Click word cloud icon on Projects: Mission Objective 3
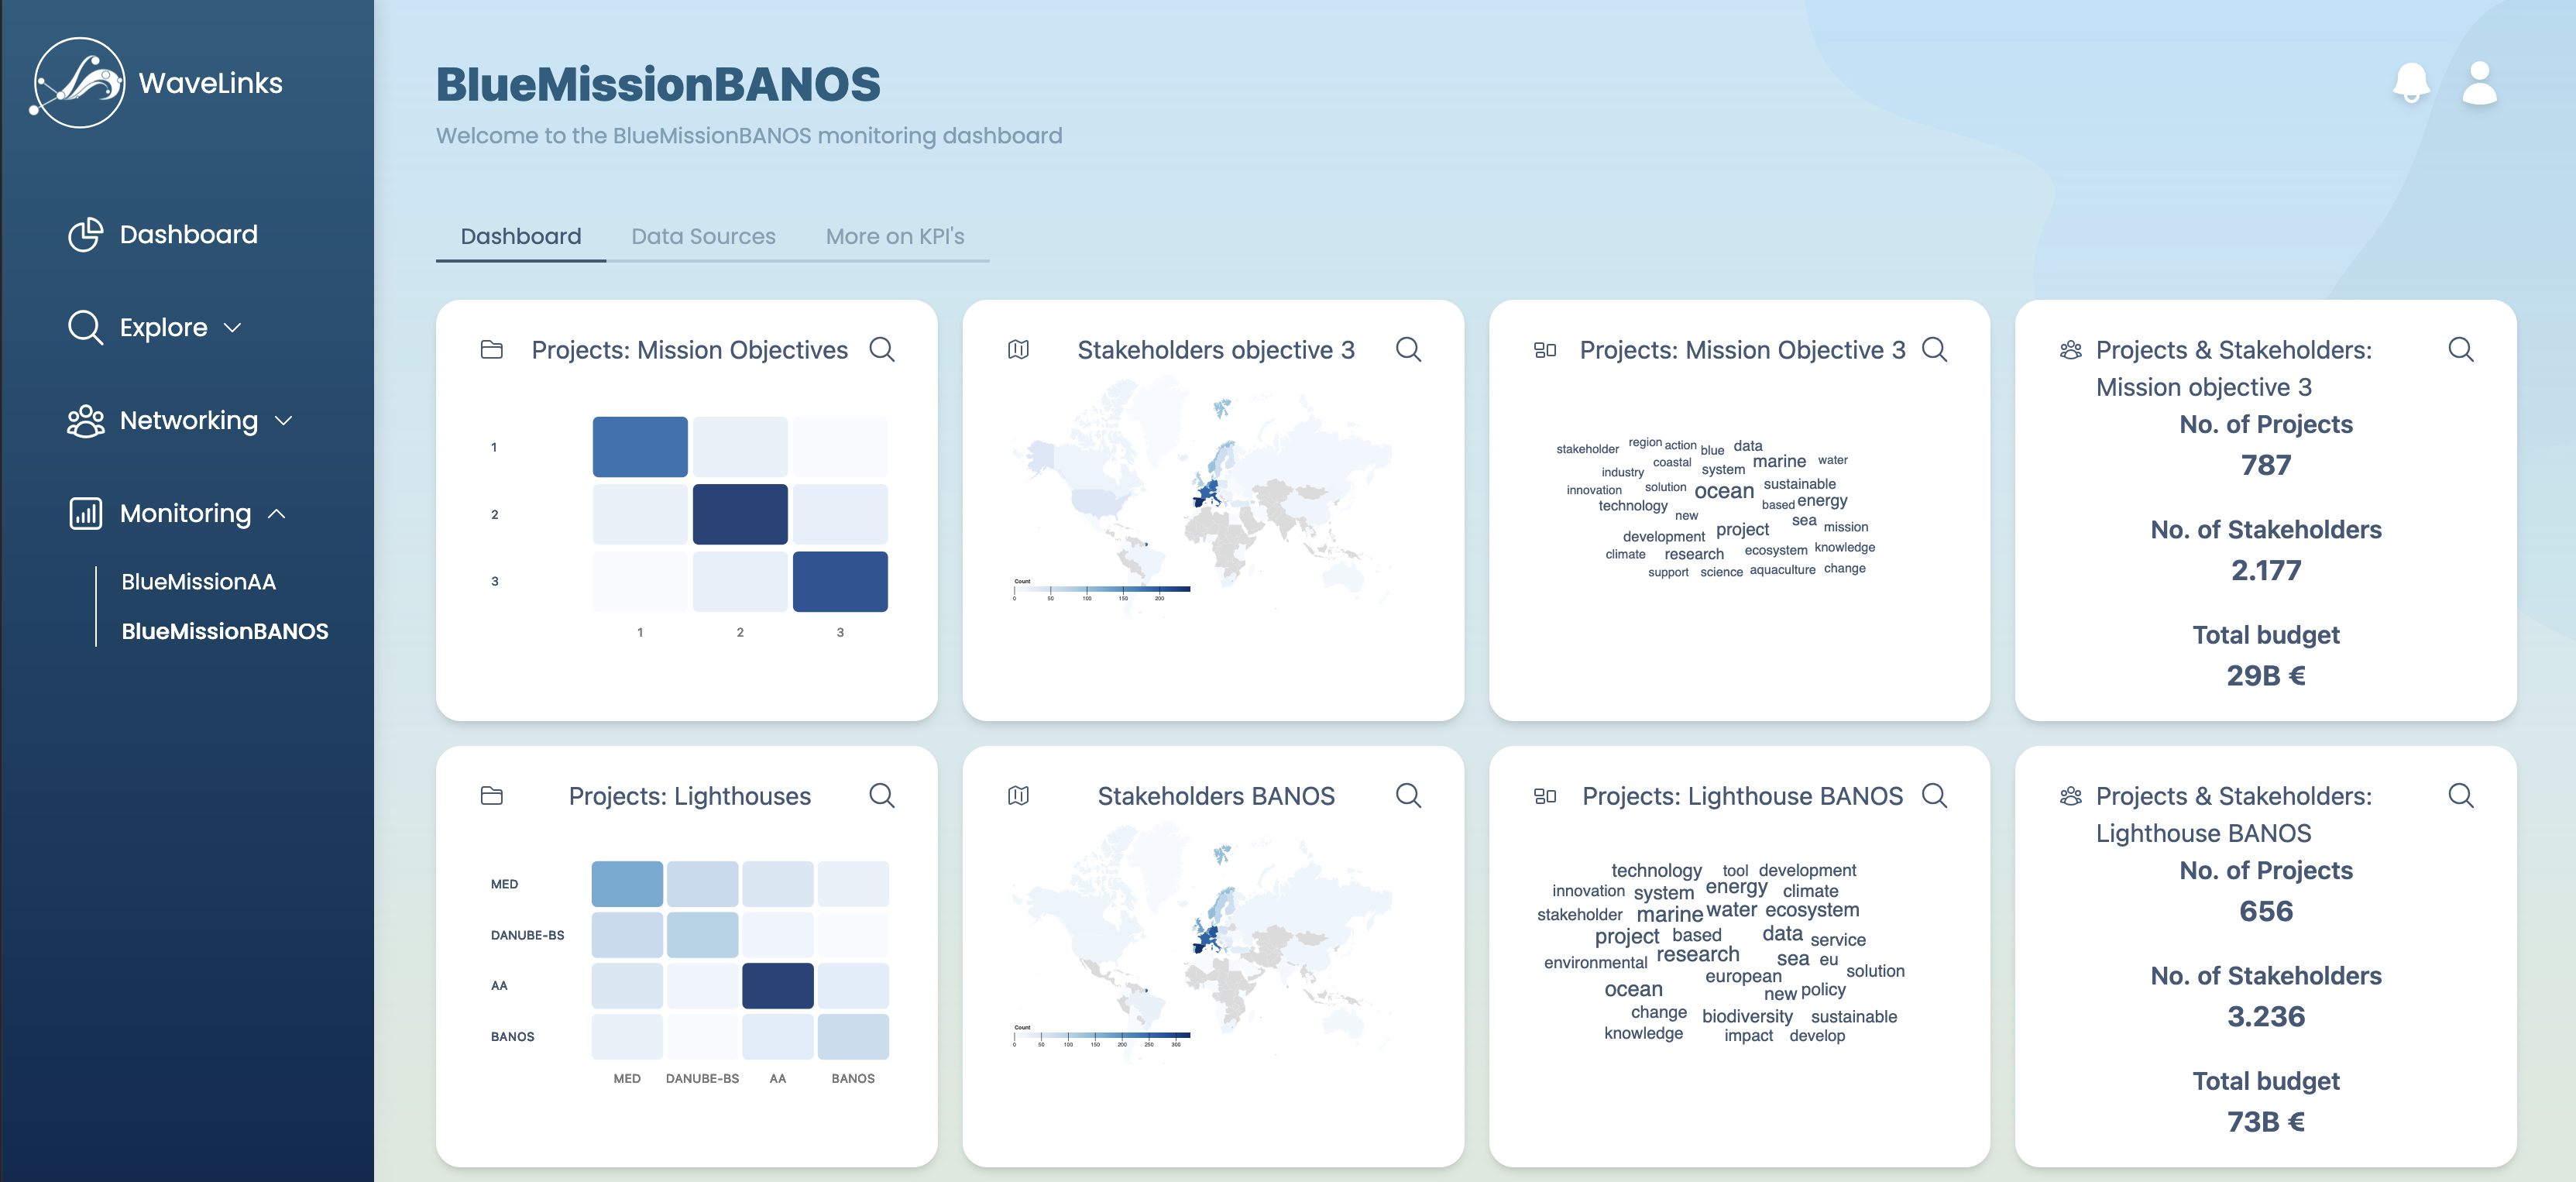 pyautogui.click(x=1545, y=350)
